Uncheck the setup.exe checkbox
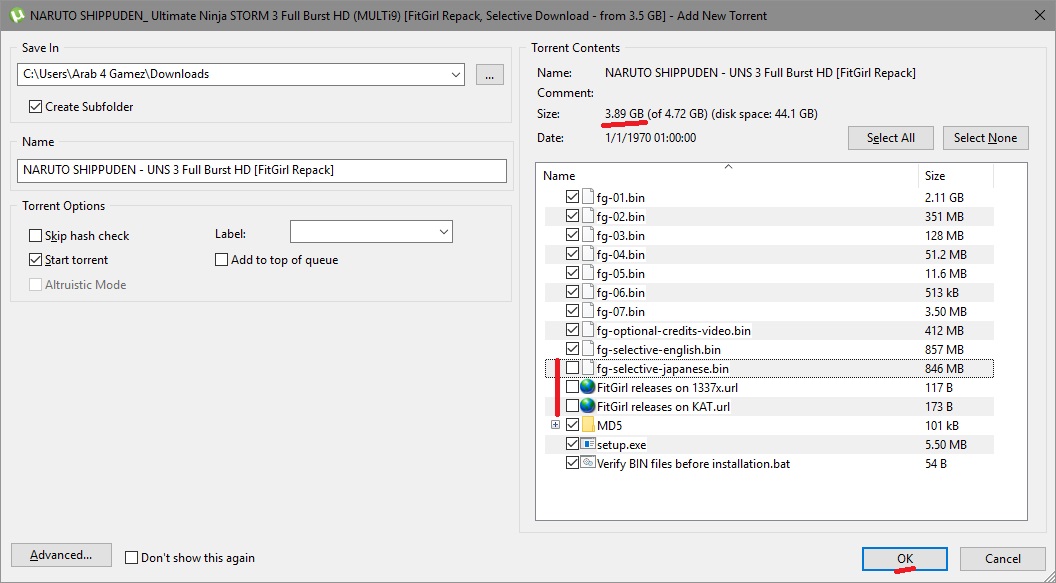The image size is (1056, 583). tap(572, 444)
